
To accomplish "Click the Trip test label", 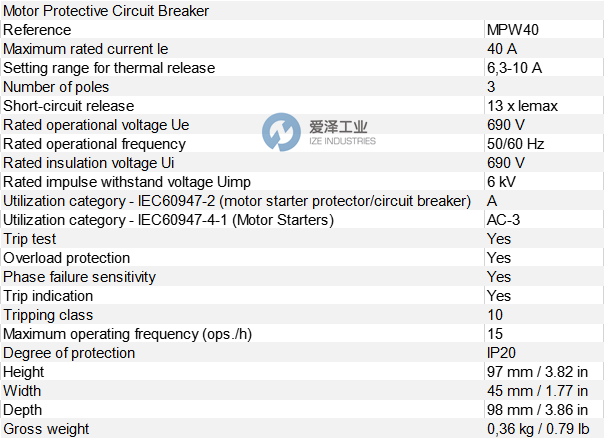I will (x=30, y=239).
